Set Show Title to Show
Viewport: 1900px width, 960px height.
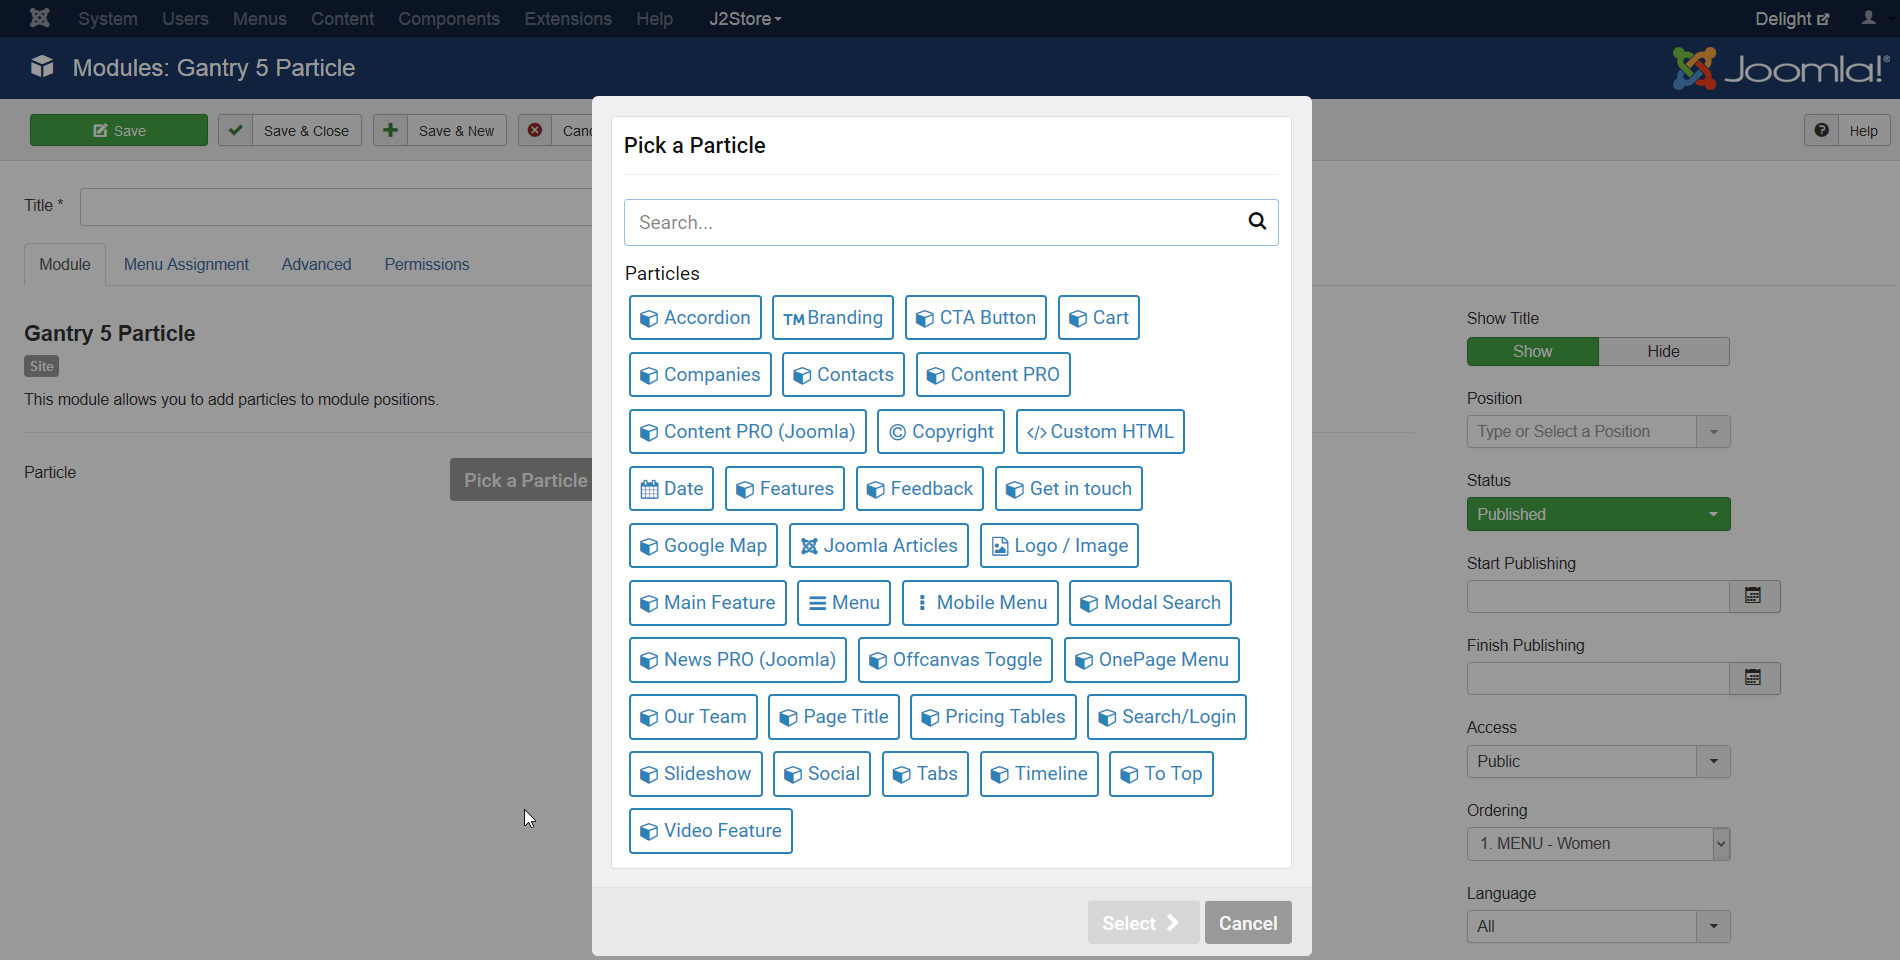[1532, 351]
